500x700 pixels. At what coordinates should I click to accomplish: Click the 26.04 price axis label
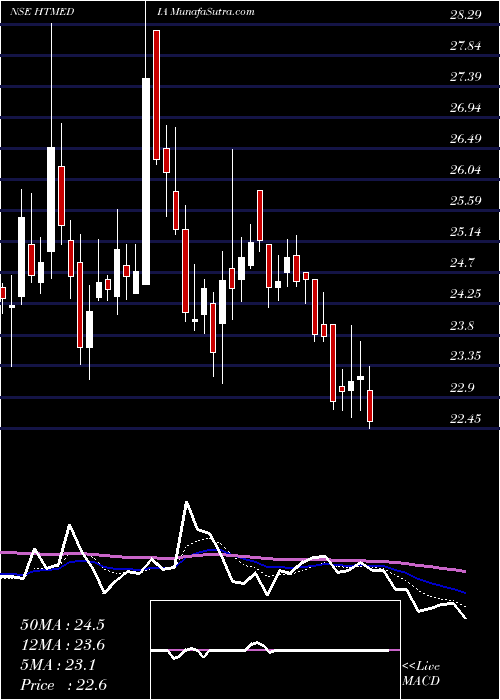pos(466,170)
